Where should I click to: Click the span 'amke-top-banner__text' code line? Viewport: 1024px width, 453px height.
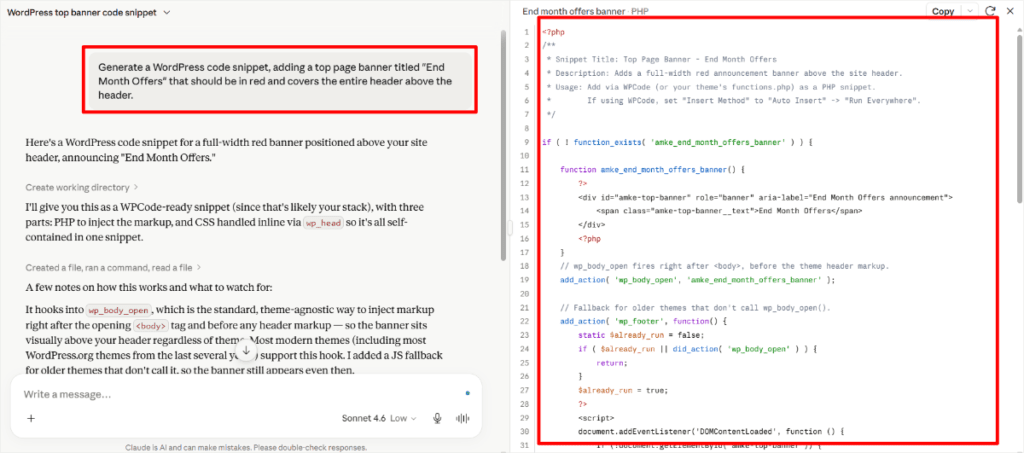(x=729, y=211)
